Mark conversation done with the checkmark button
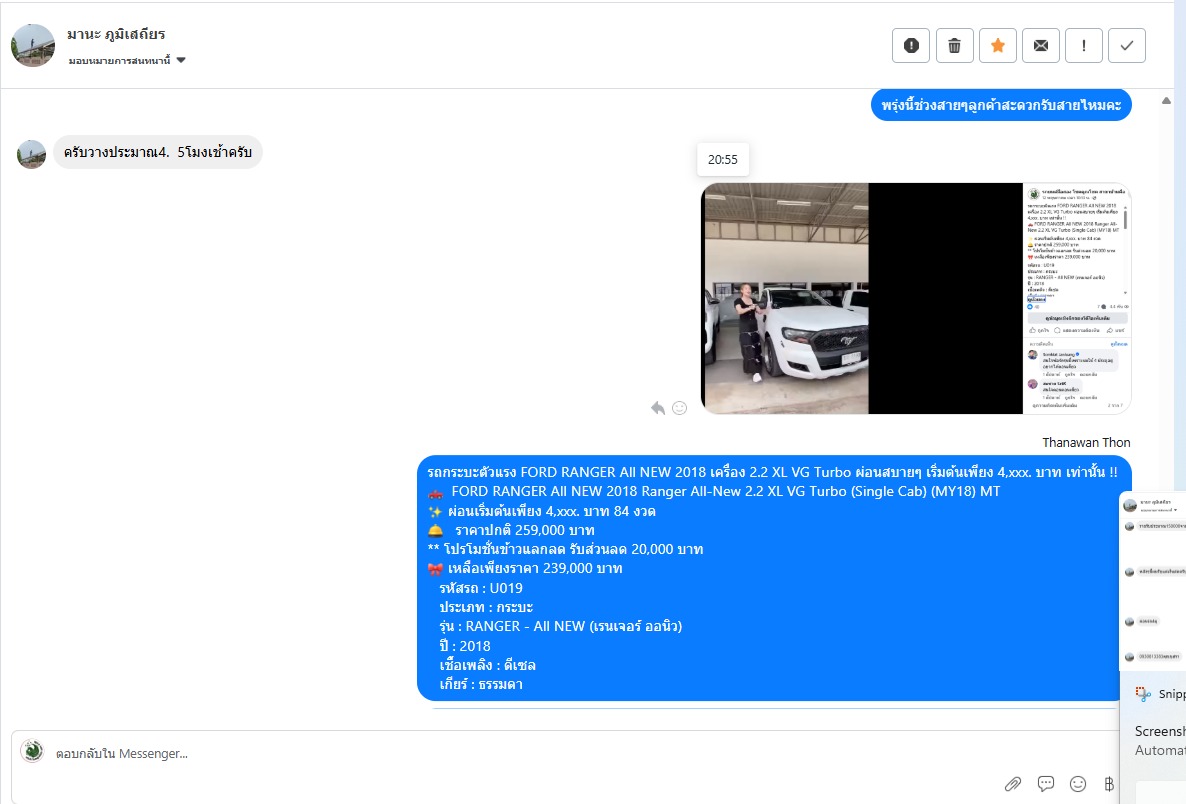The image size is (1186, 804). pyautogui.click(x=1127, y=45)
